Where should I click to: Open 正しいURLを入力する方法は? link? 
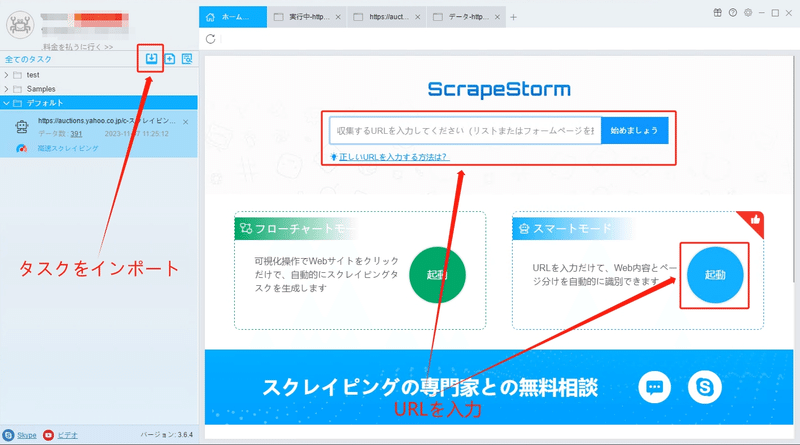(394, 157)
